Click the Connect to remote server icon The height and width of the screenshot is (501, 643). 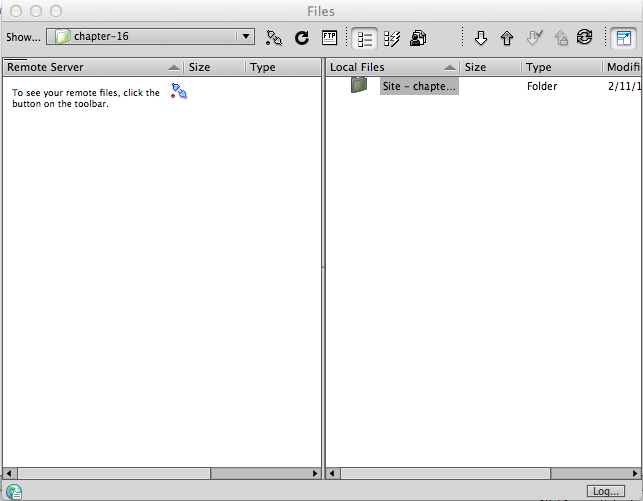click(x=274, y=38)
